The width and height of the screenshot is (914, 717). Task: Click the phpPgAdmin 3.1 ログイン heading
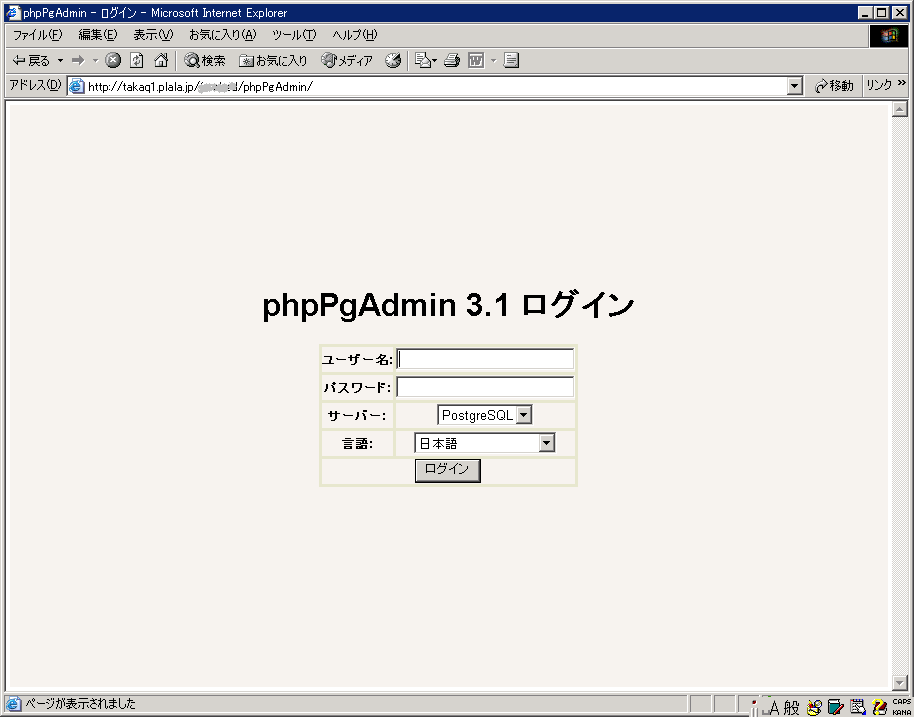click(x=448, y=305)
